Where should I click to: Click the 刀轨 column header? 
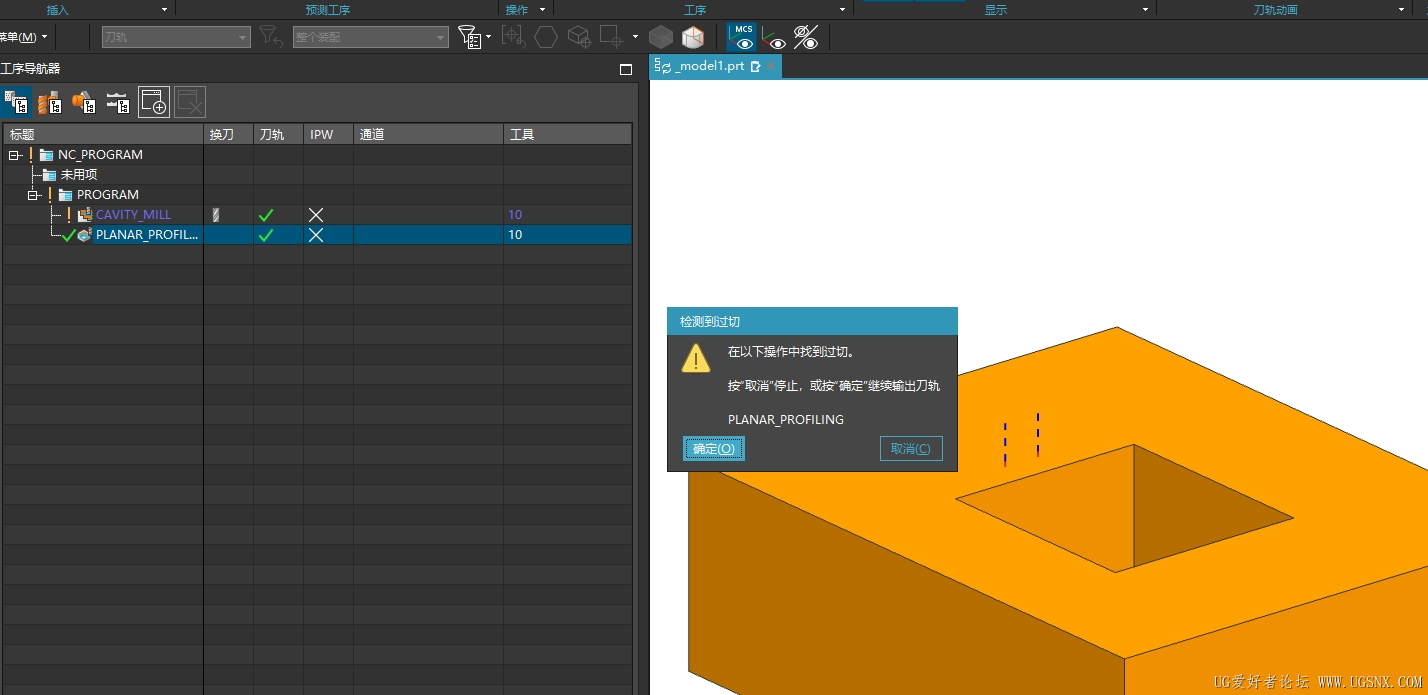pyautogui.click(x=278, y=134)
